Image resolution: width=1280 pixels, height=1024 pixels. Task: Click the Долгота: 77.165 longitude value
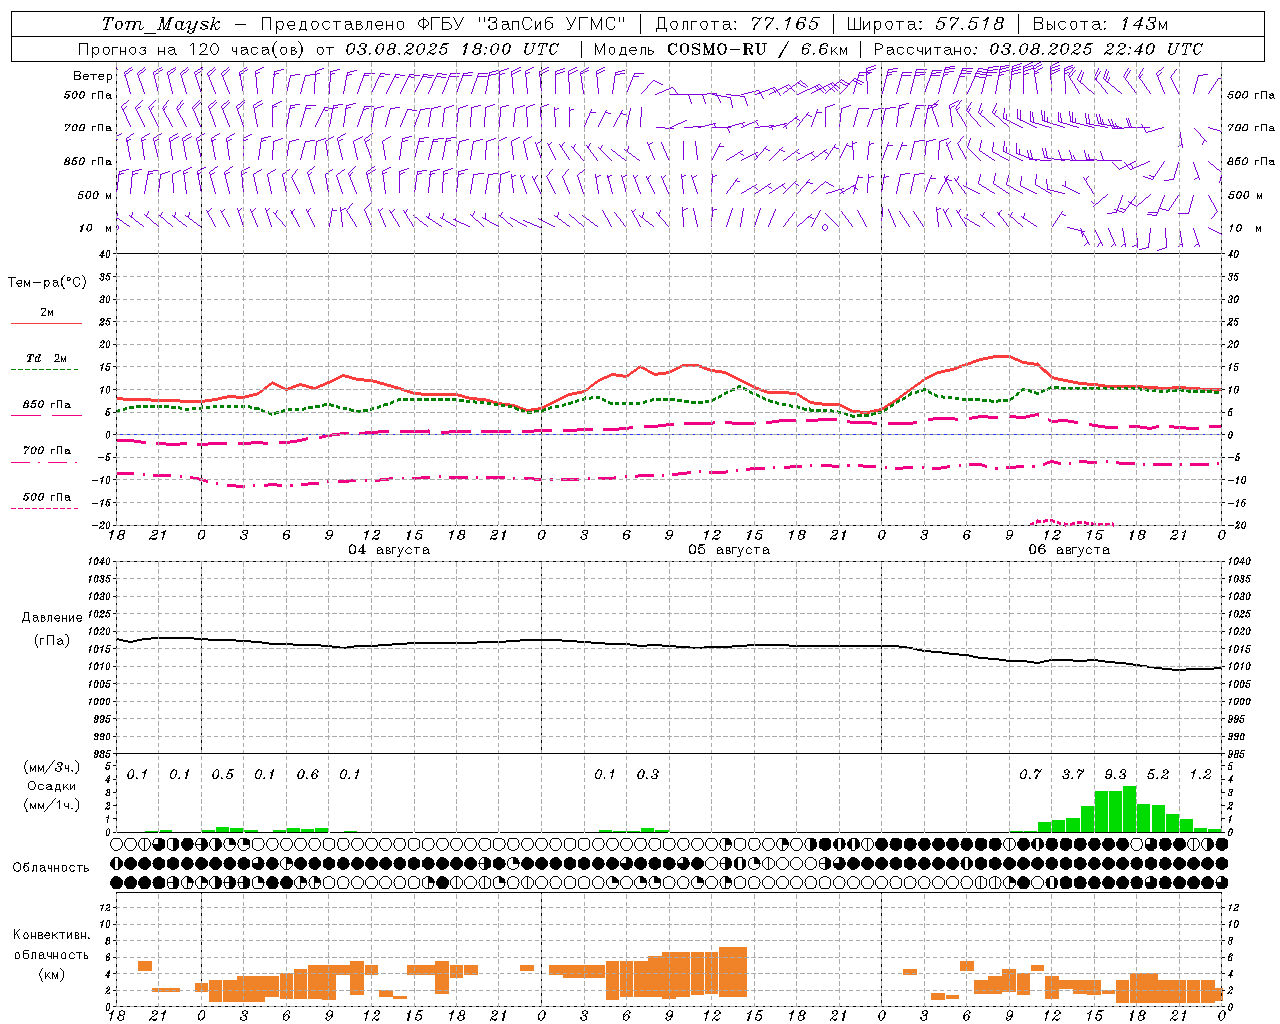click(x=737, y=24)
